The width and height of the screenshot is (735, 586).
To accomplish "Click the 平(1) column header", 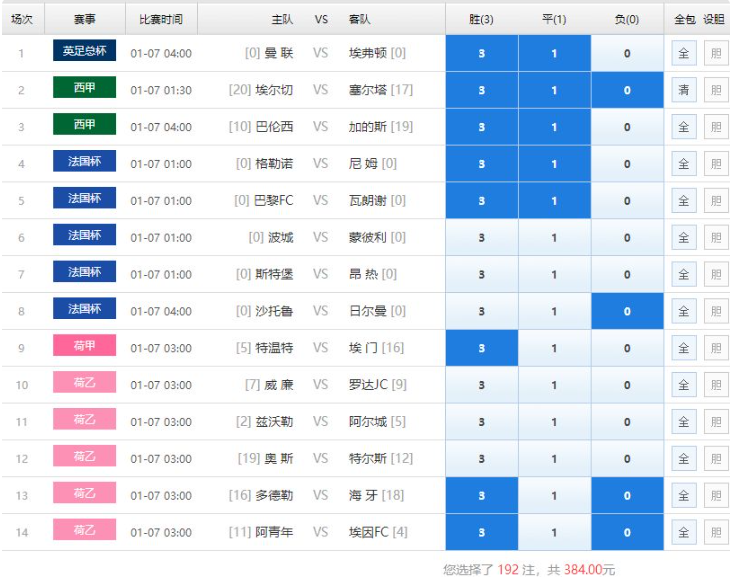I will click(x=554, y=19).
